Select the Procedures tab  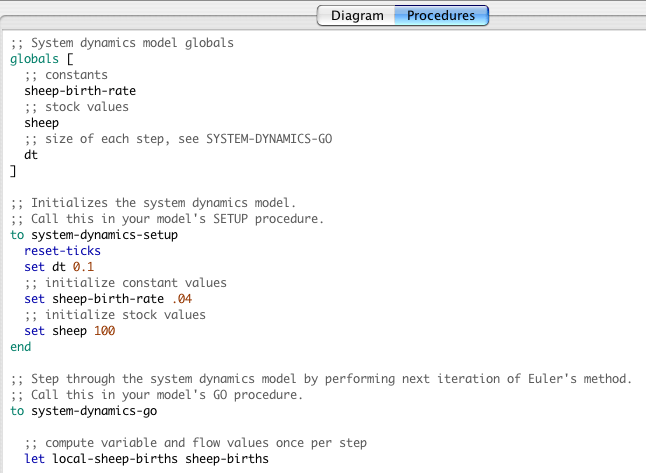[x=441, y=16]
